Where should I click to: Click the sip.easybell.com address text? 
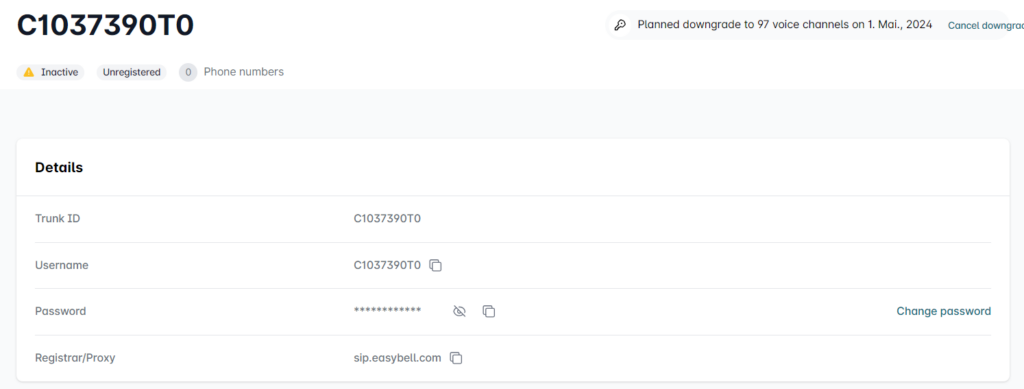(397, 358)
